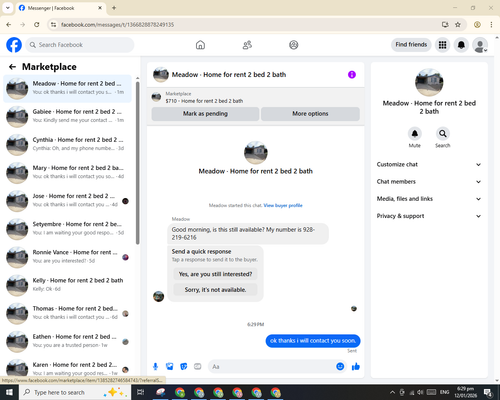Image resolution: width=500 pixels, height=400 pixels.
Task: Search in conversation magnifier icon
Action: pos(443,134)
